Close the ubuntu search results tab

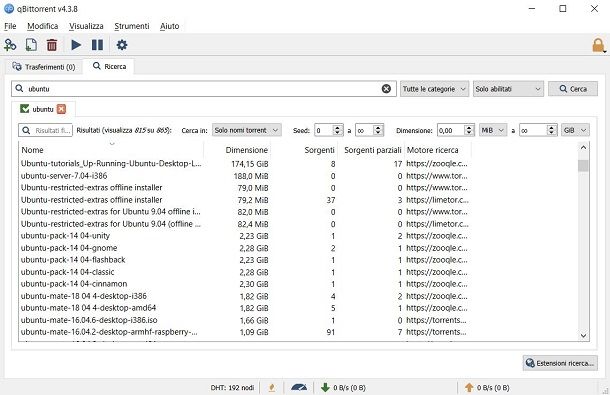click(61, 109)
